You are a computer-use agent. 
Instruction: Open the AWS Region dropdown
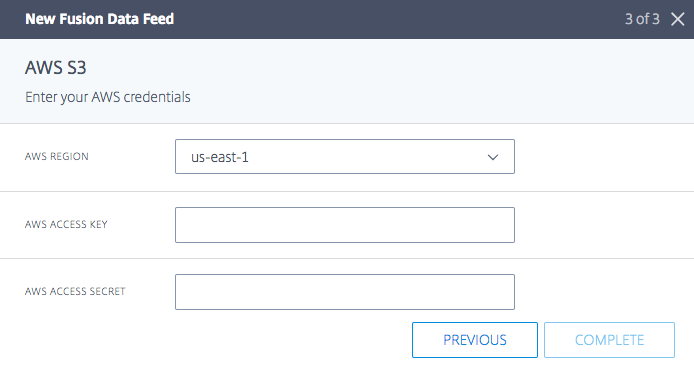pyautogui.click(x=345, y=157)
